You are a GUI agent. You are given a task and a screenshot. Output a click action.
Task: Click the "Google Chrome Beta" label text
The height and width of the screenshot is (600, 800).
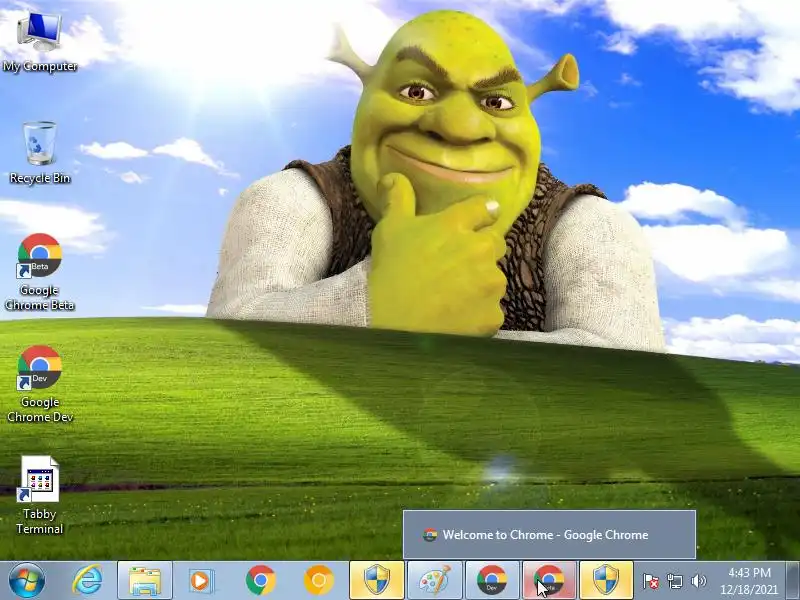click(40, 297)
